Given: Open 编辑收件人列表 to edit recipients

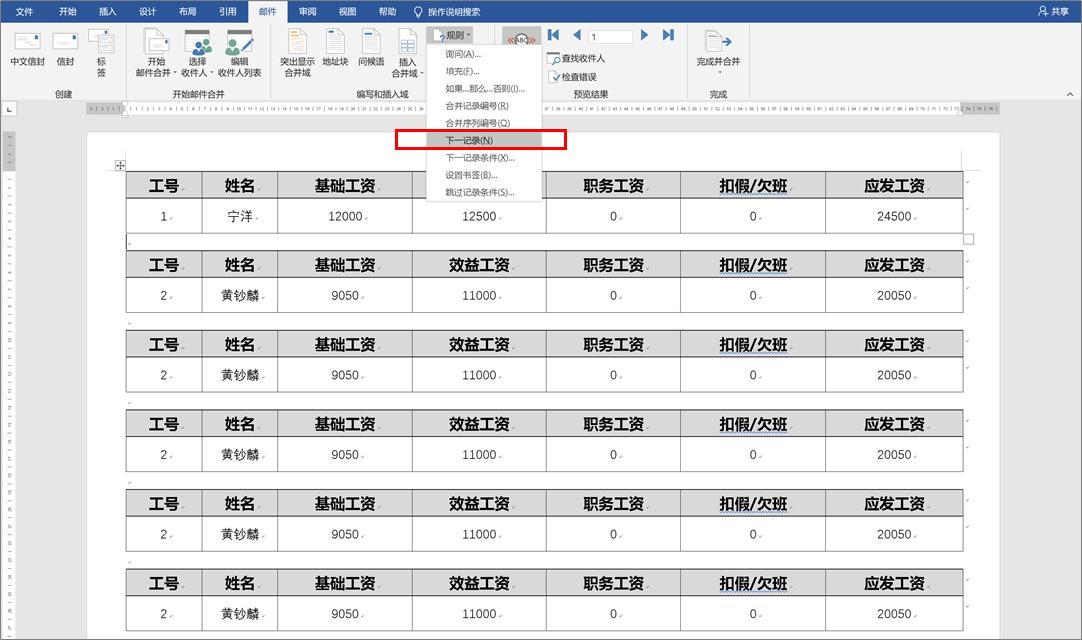Looking at the screenshot, I should click(239, 57).
